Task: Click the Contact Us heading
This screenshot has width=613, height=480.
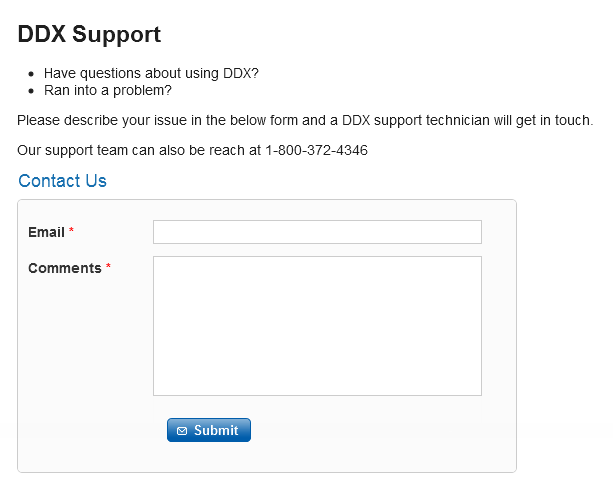Action: (62, 181)
